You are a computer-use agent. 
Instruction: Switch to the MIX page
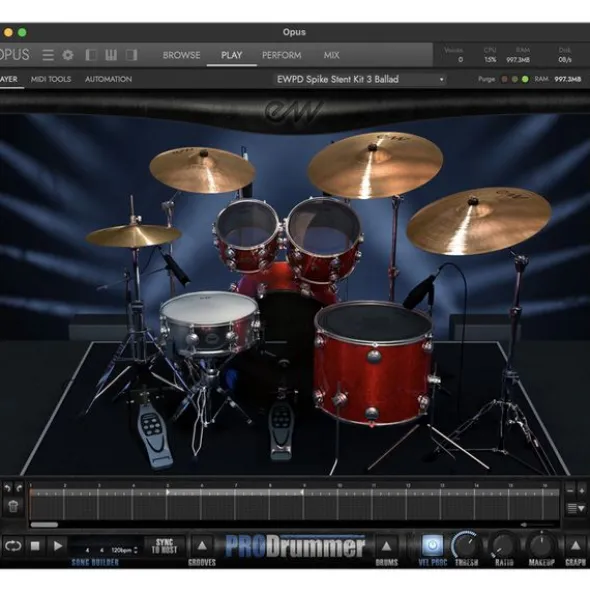[331, 55]
